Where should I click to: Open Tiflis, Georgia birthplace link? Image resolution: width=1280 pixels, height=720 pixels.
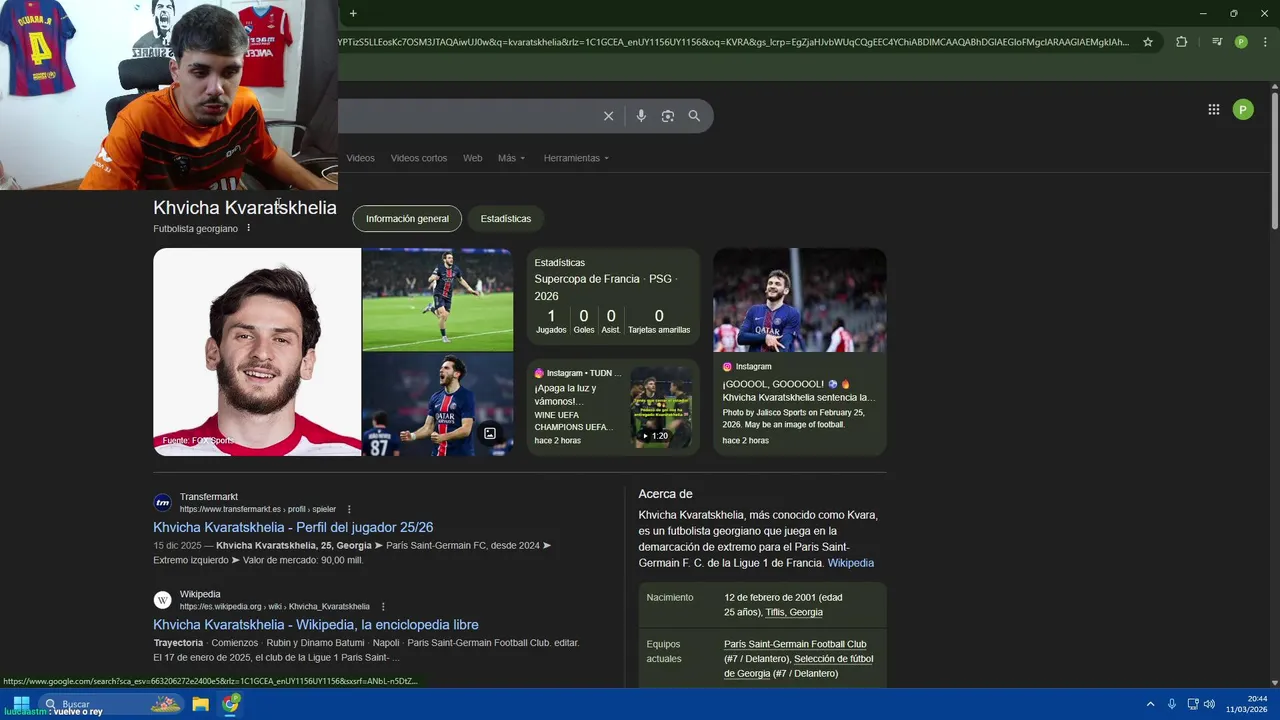794,612
